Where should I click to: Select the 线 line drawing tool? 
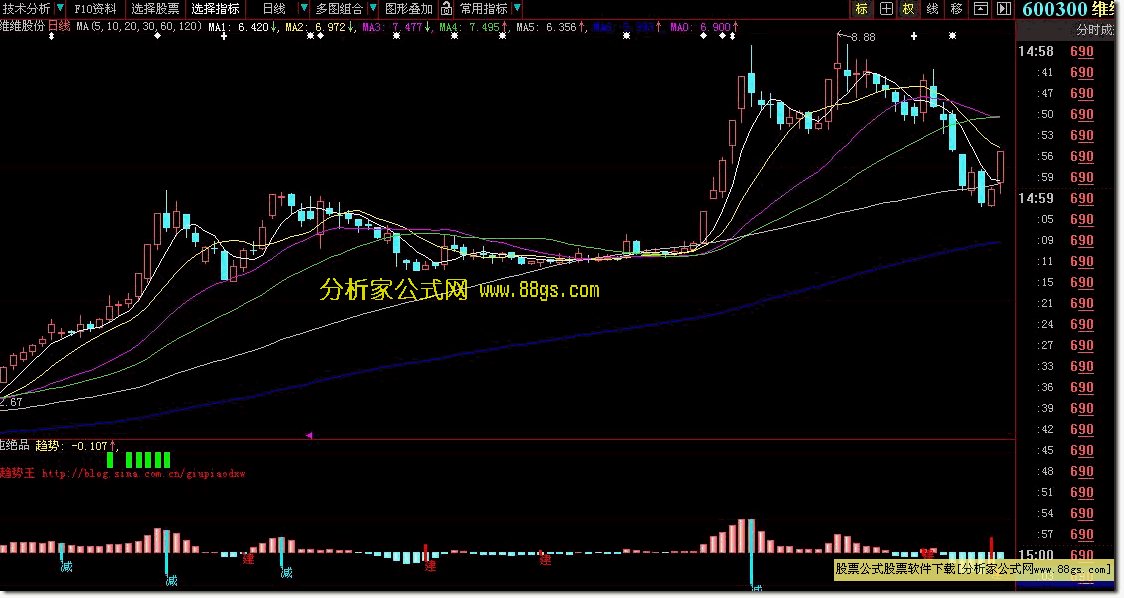(933, 9)
